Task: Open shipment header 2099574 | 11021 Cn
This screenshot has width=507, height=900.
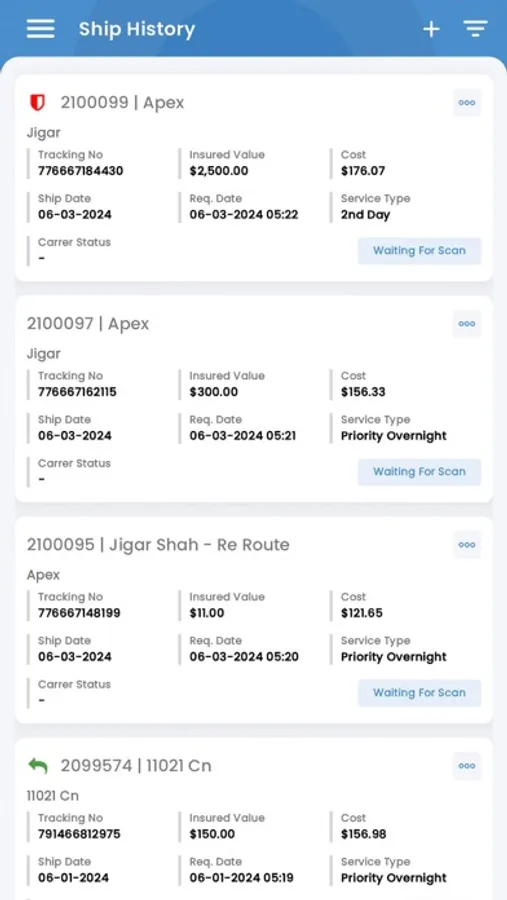Action: point(136,766)
